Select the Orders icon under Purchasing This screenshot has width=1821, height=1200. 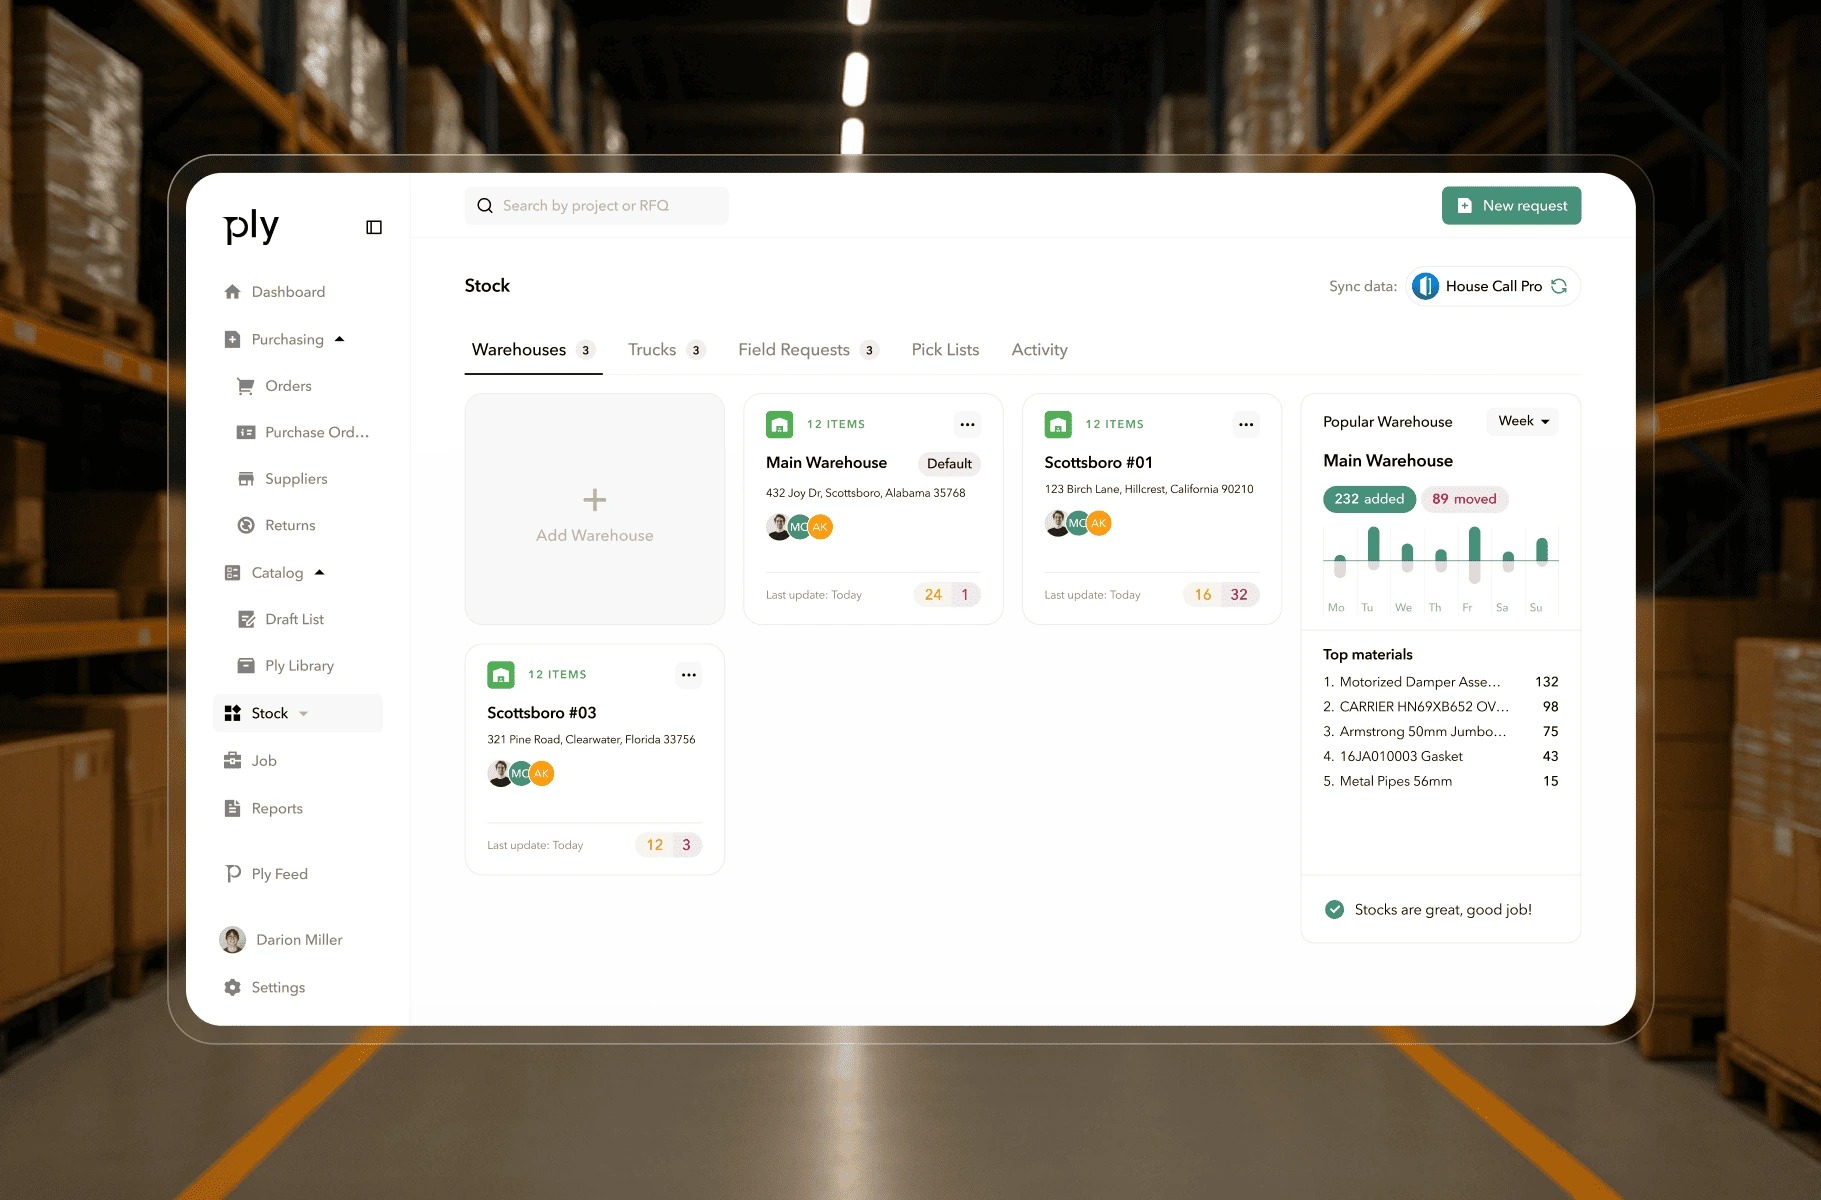245,385
